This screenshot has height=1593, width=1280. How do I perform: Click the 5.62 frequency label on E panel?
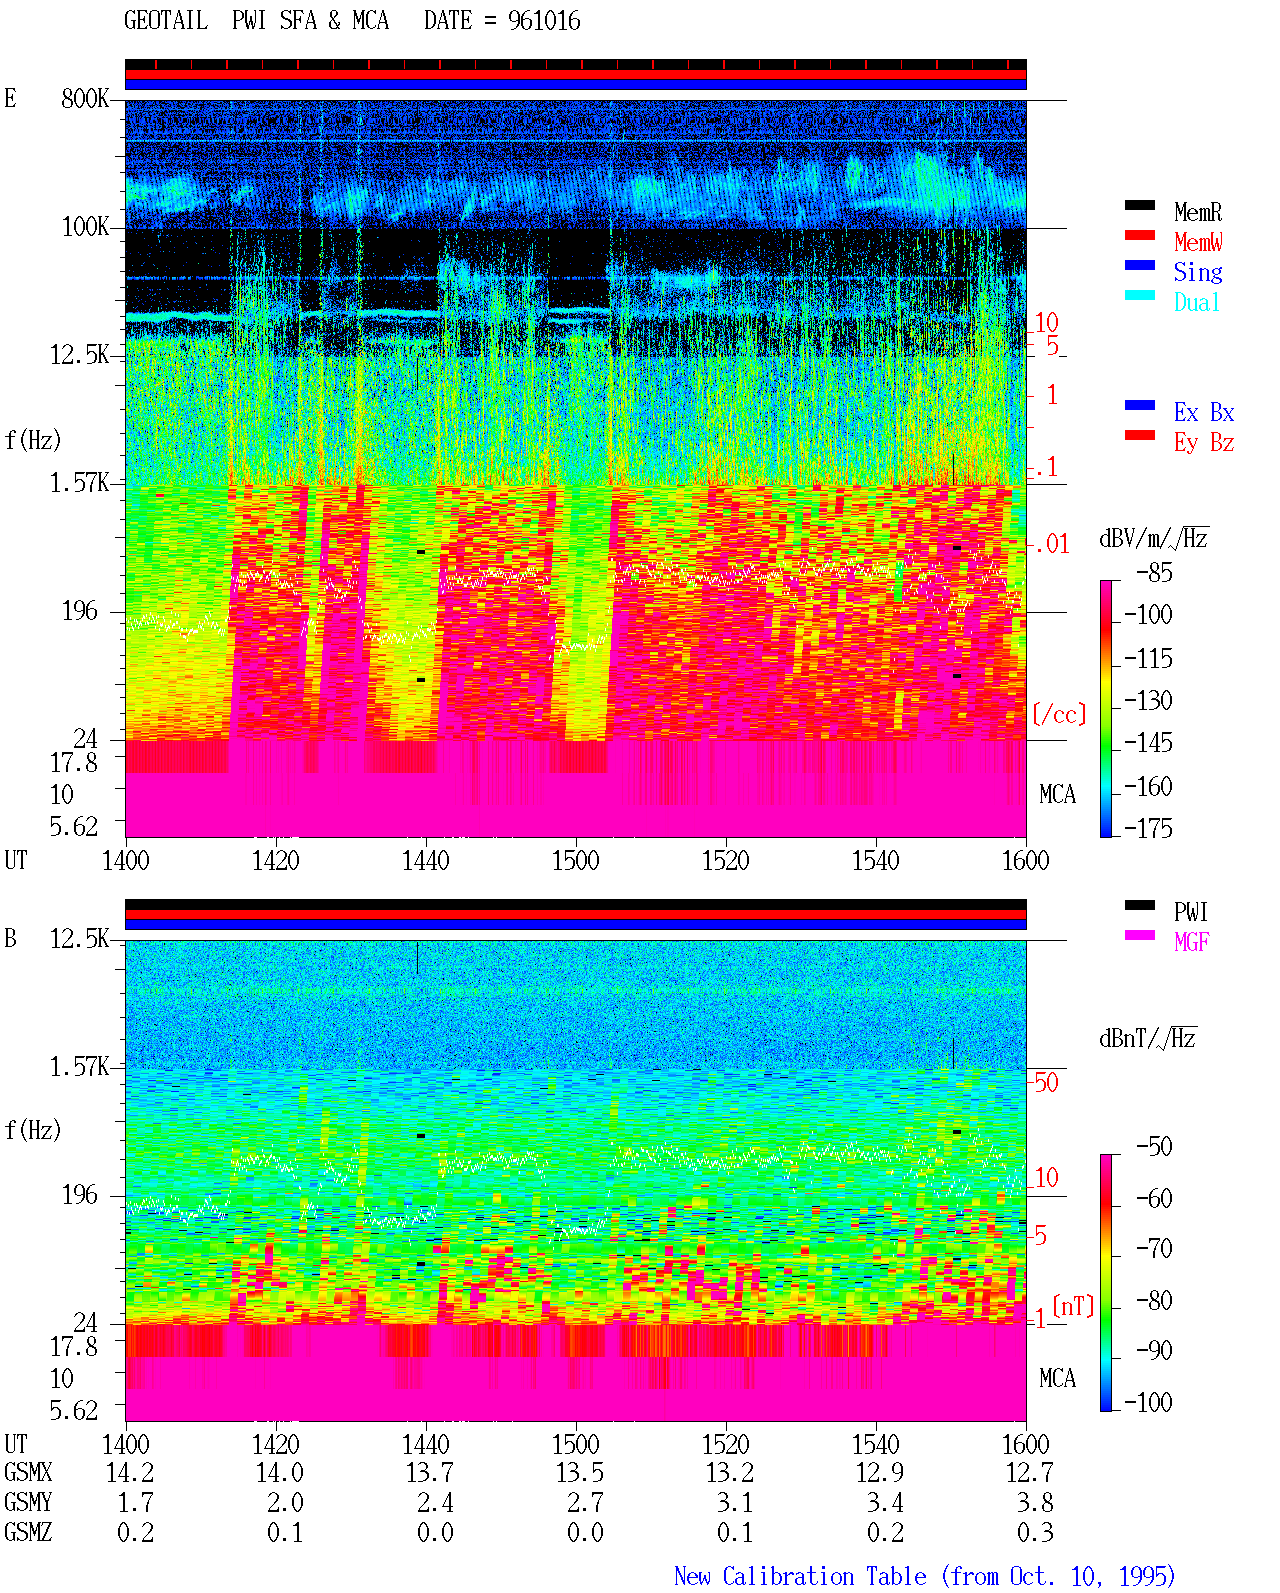tap(74, 827)
